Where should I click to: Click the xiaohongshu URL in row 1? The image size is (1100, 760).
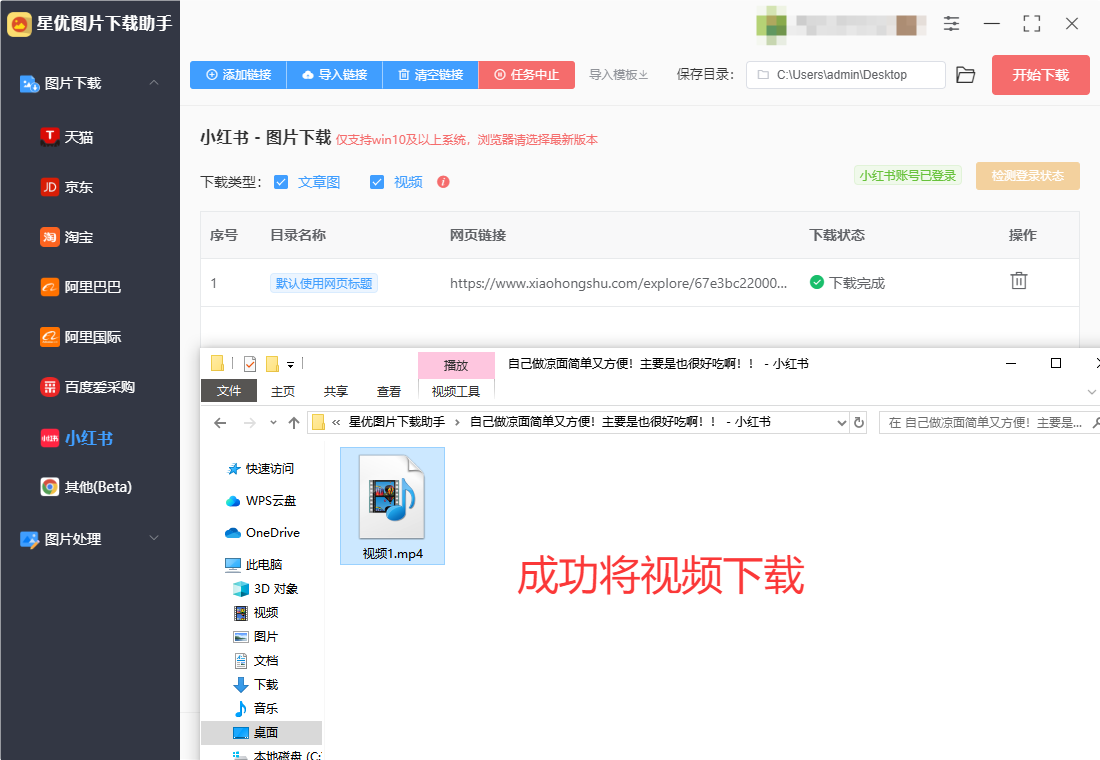click(618, 283)
